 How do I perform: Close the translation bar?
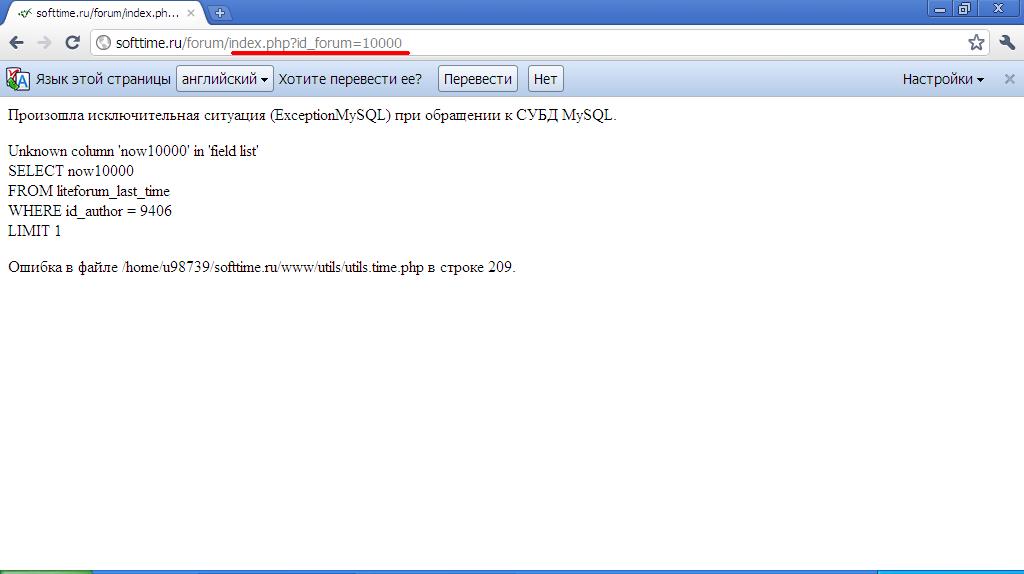tap(1009, 79)
